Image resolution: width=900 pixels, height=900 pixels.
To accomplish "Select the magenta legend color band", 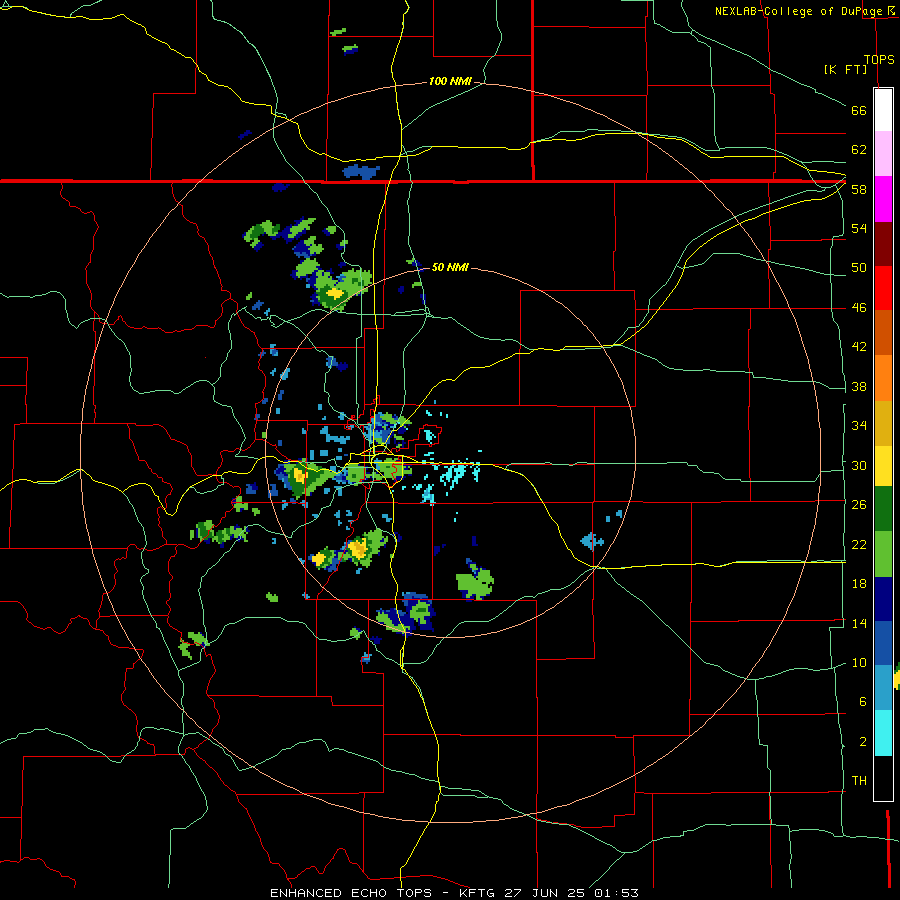I will pyautogui.click(x=883, y=199).
